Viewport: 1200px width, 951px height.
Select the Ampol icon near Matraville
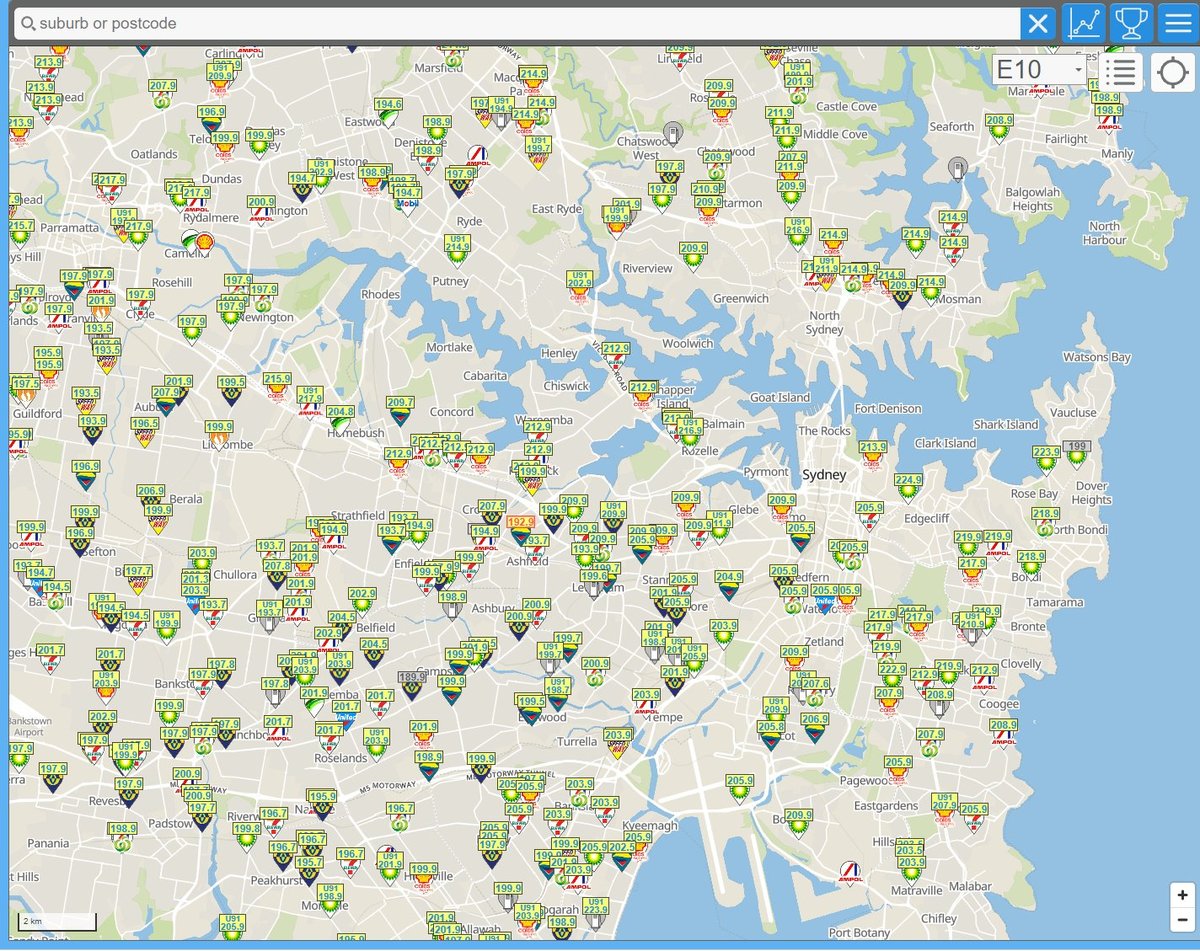pos(851,871)
